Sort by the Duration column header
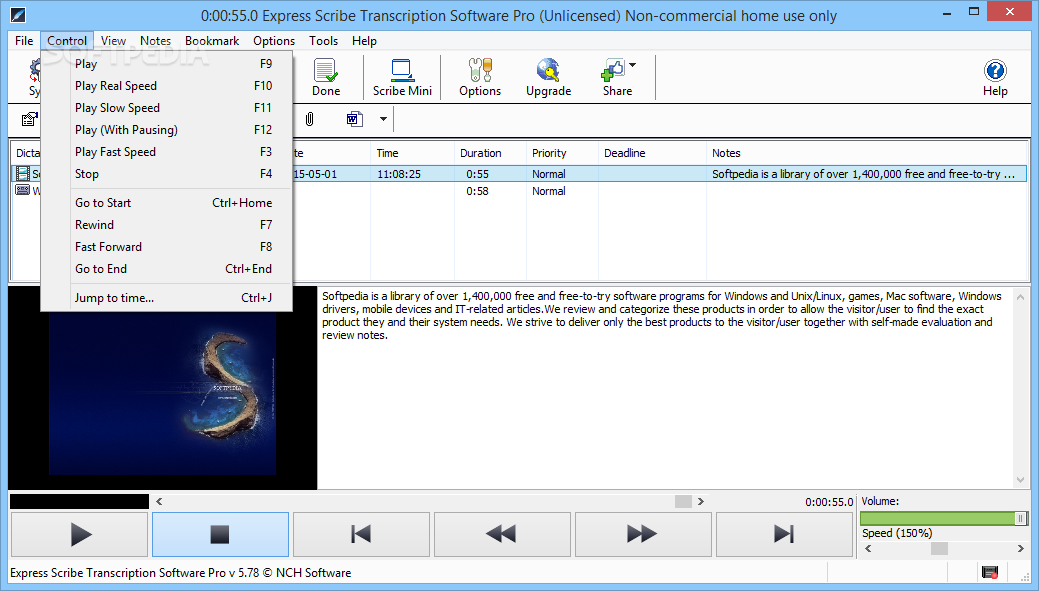The width and height of the screenshot is (1039, 591). coord(490,153)
